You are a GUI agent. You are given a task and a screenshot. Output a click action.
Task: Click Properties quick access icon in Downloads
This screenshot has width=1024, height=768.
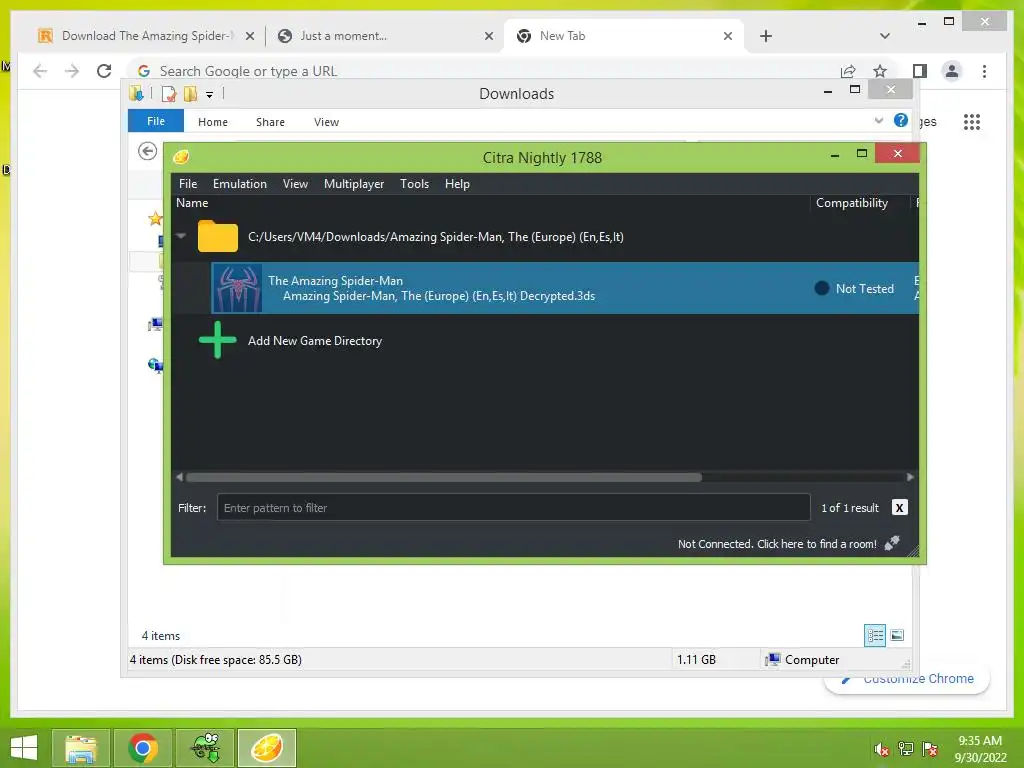click(x=168, y=94)
